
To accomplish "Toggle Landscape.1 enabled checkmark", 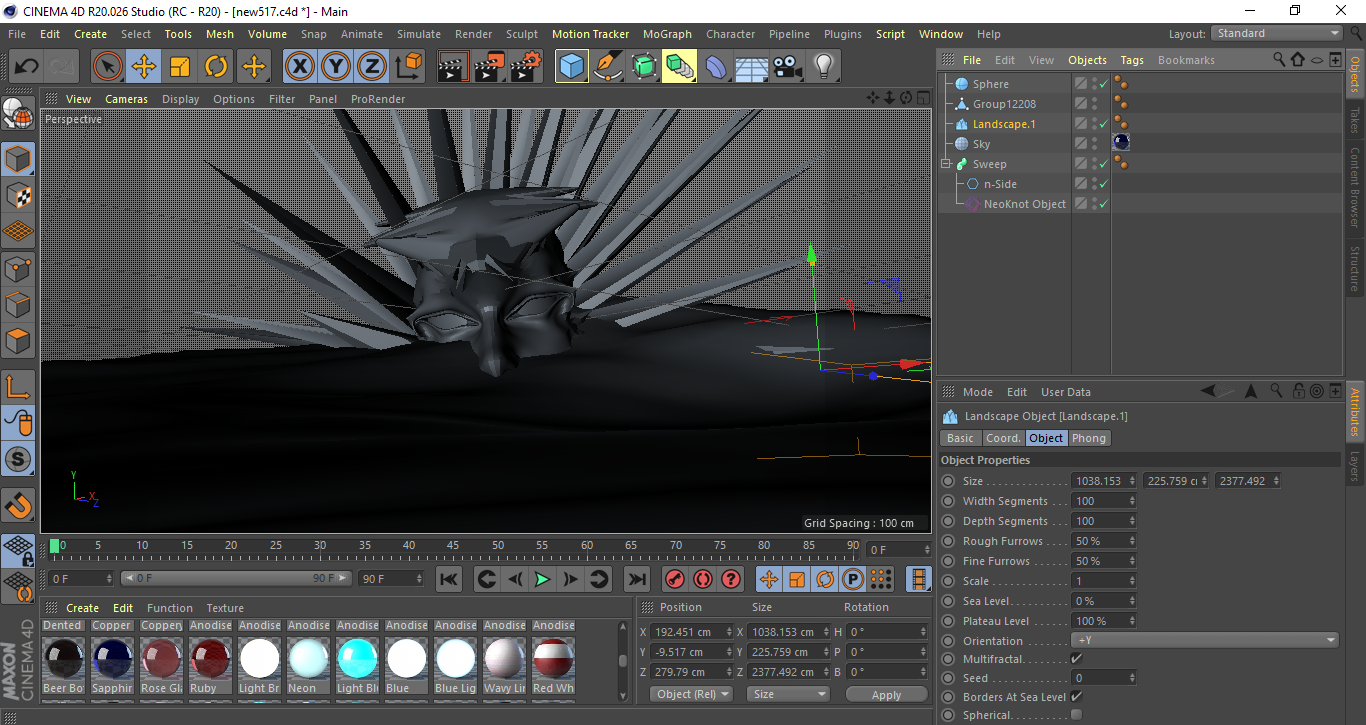I will pyautogui.click(x=1104, y=124).
